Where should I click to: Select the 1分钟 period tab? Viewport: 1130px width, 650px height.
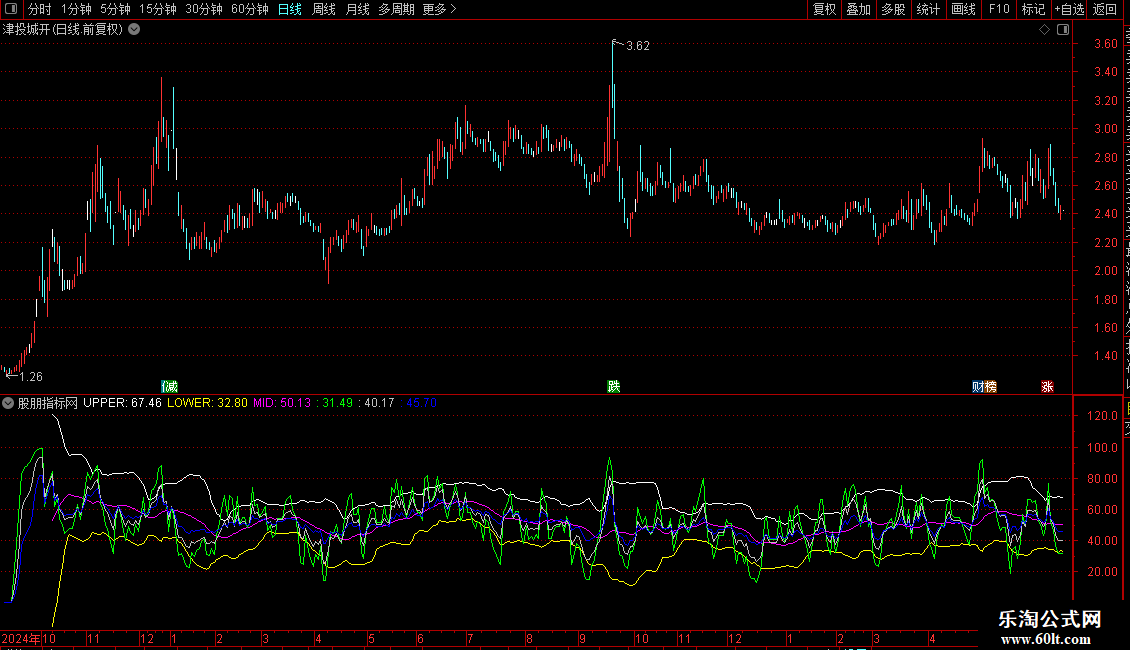[76, 9]
